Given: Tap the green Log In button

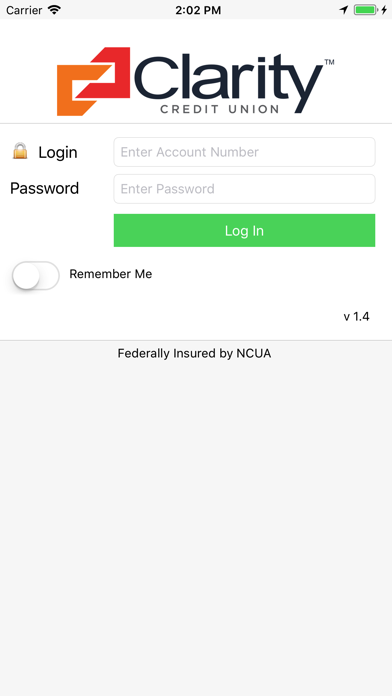Looking at the screenshot, I should (244, 230).
